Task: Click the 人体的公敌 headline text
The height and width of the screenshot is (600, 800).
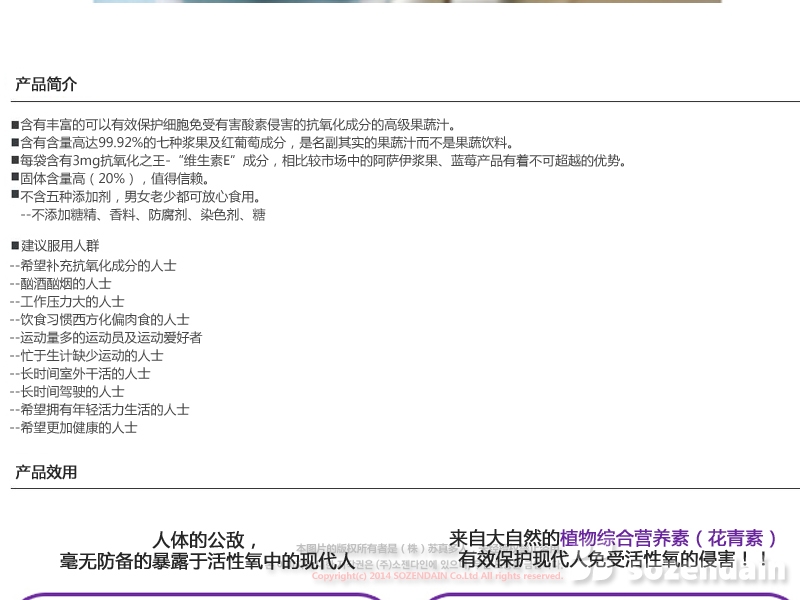Action: pyautogui.click(x=205, y=540)
